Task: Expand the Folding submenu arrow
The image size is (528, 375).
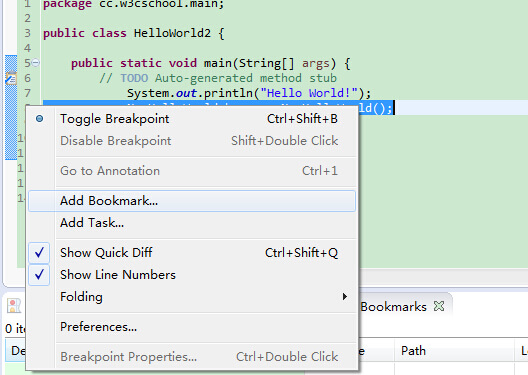Action: point(344,297)
